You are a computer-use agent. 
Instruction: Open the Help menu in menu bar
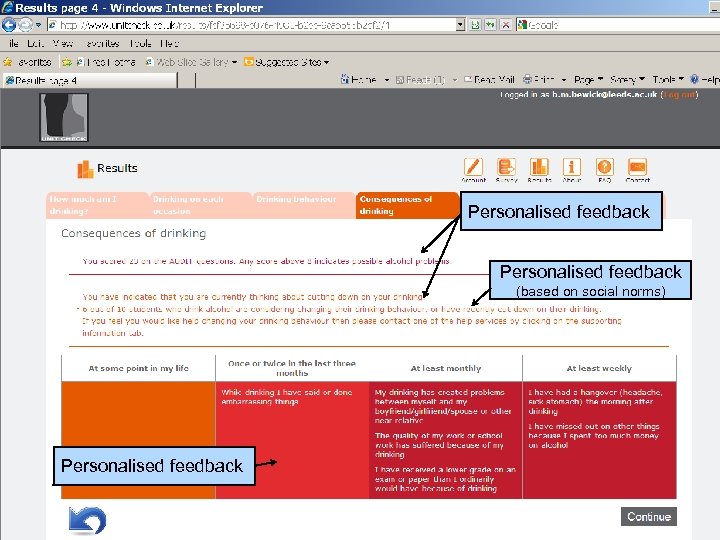169,44
